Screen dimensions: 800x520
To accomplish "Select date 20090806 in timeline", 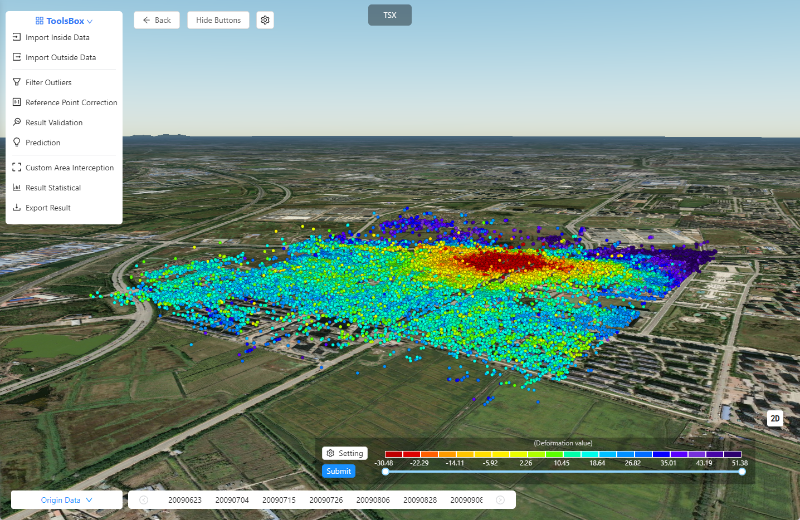I will (373, 500).
